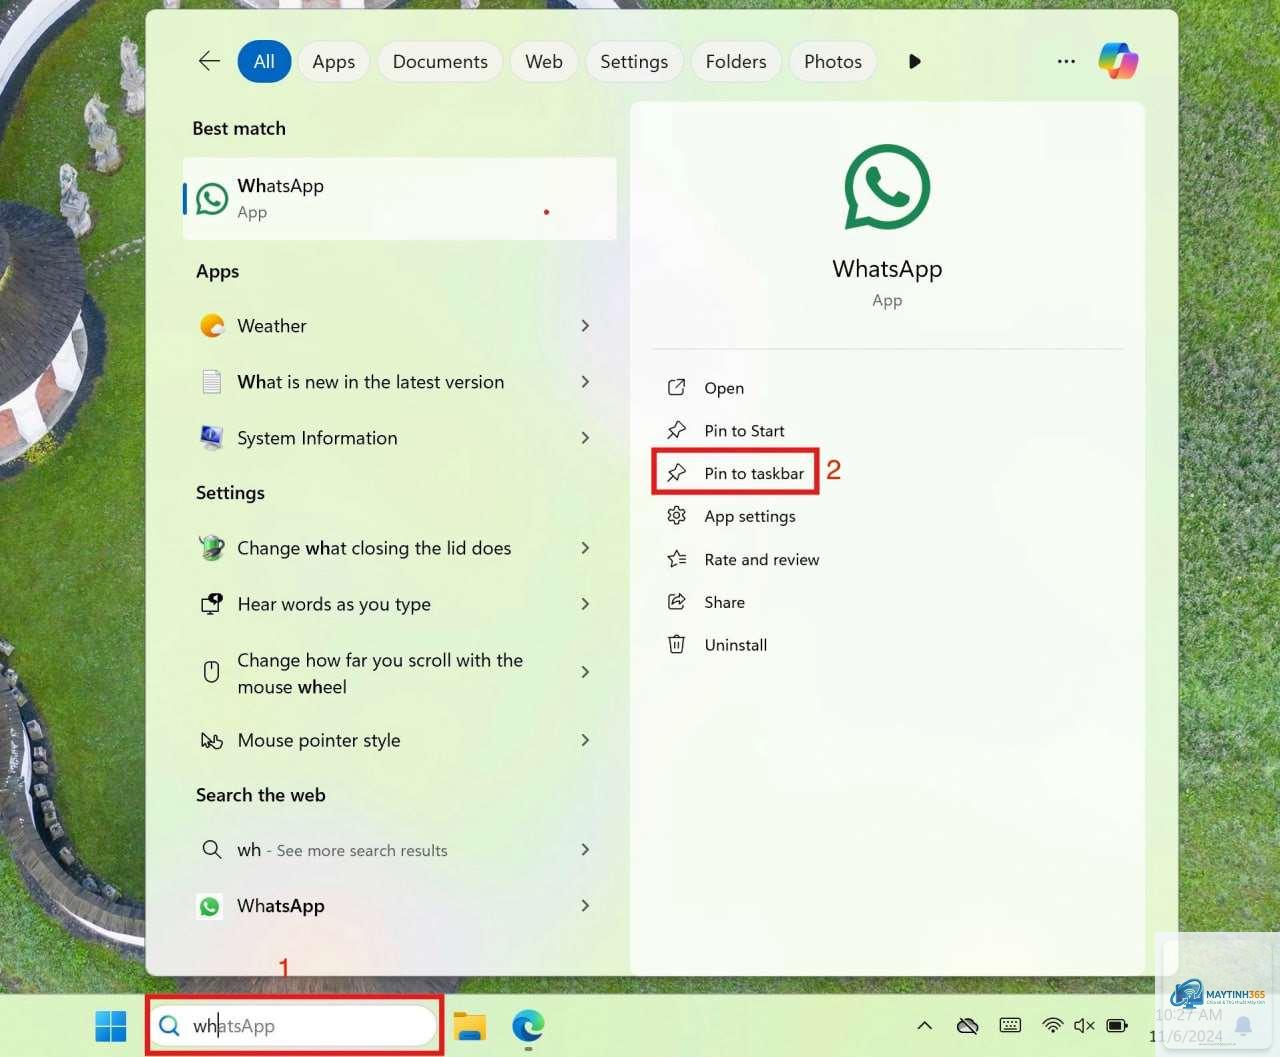This screenshot has height=1057, width=1280.
Task: Expand the mouse wheel scroll setting chevron
Action: [x=586, y=672]
